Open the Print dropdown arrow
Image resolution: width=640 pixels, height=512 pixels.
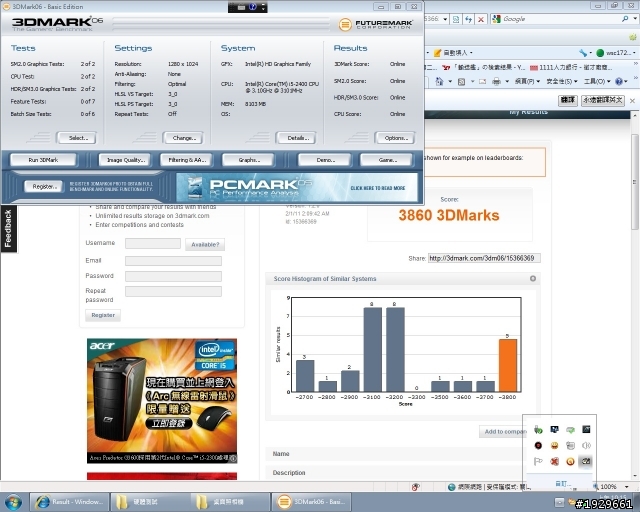pos(507,81)
